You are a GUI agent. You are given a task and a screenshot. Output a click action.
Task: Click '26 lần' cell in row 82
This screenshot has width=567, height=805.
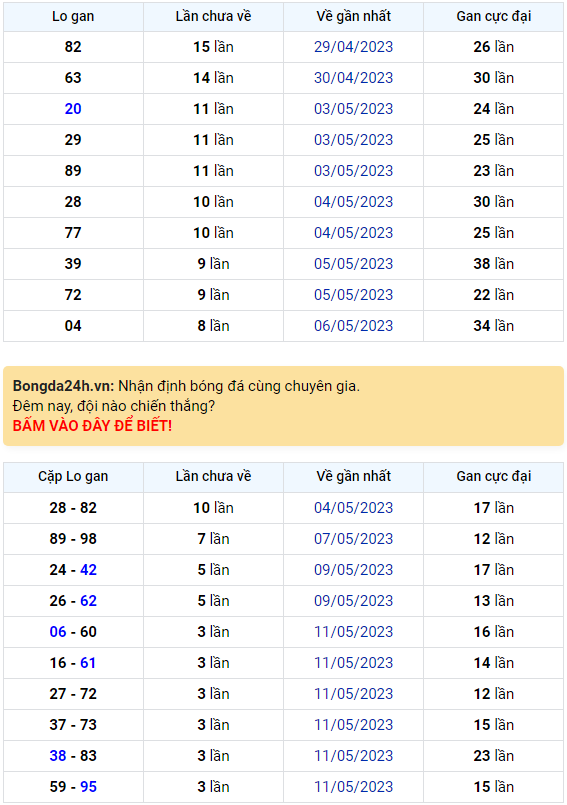click(x=494, y=47)
